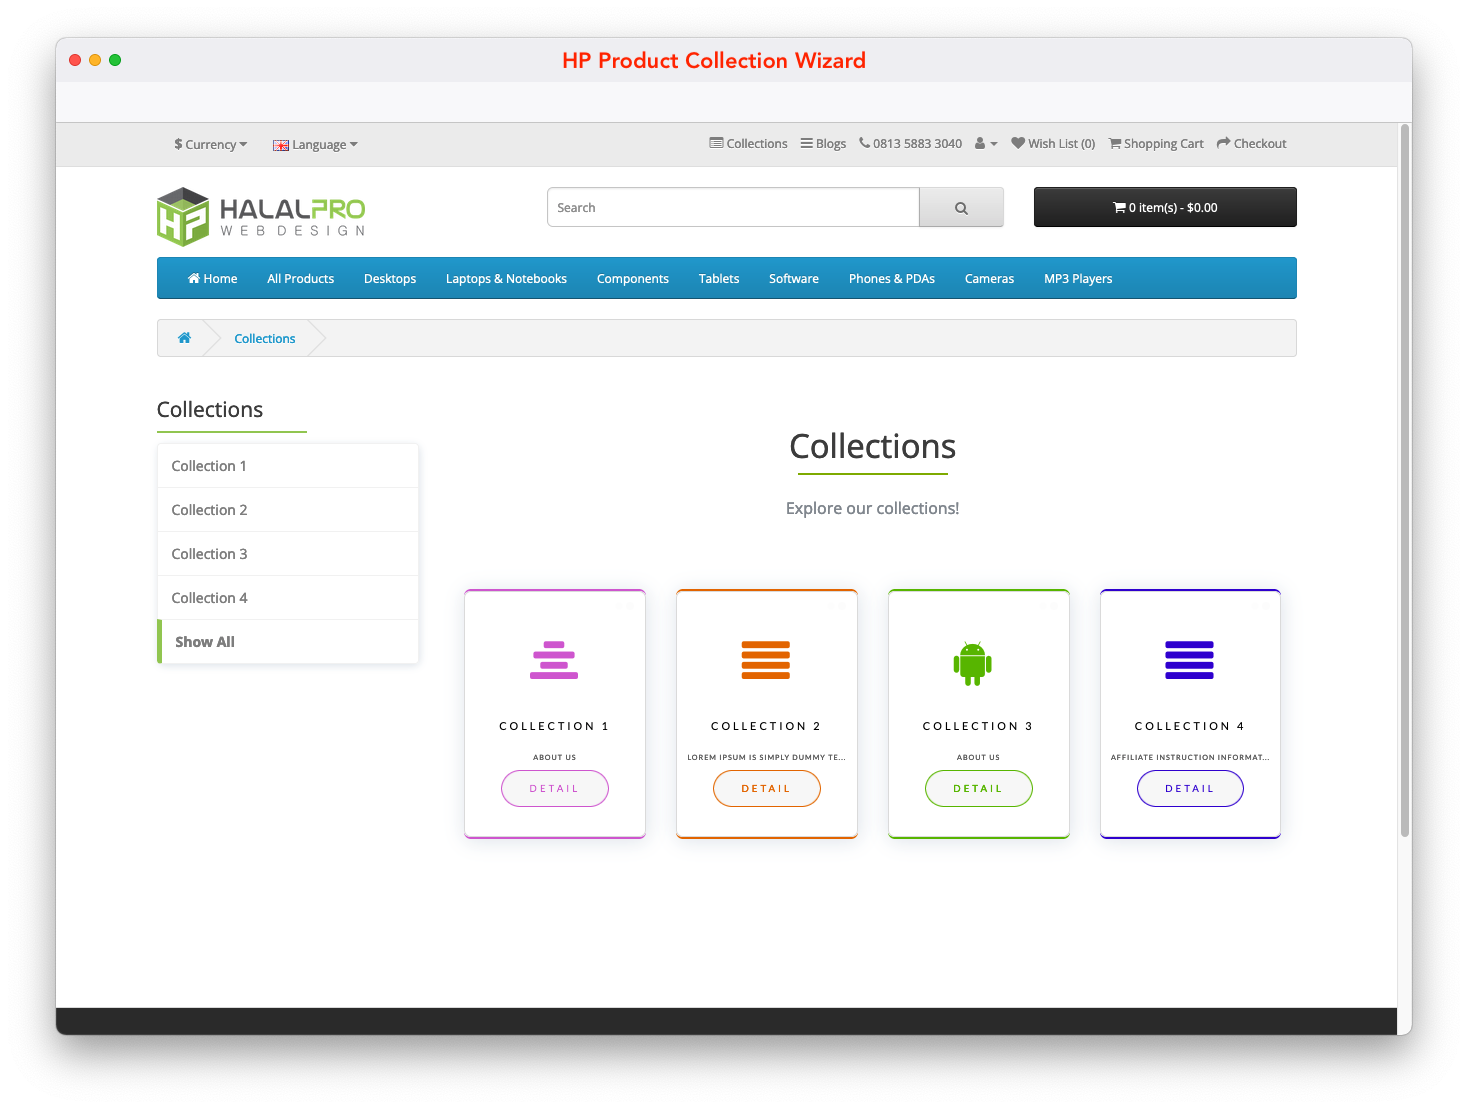Open the Currency dropdown

(210, 145)
